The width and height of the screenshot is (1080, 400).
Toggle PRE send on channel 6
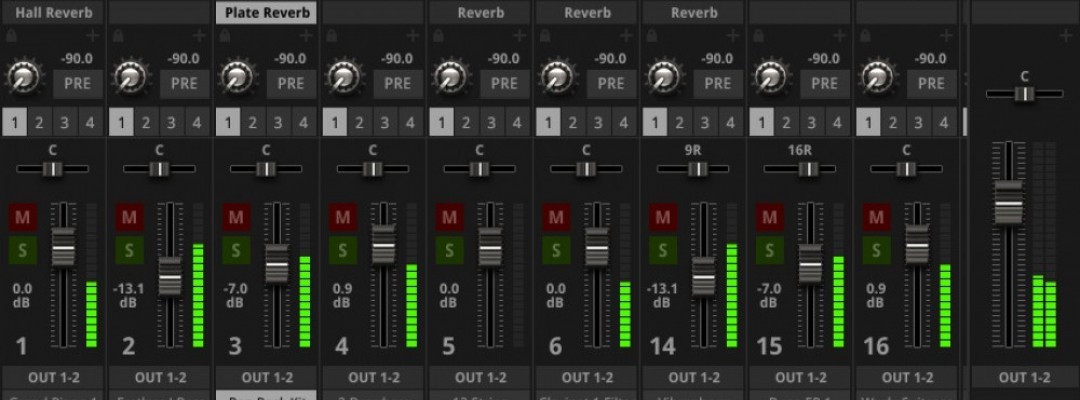(x=611, y=83)
